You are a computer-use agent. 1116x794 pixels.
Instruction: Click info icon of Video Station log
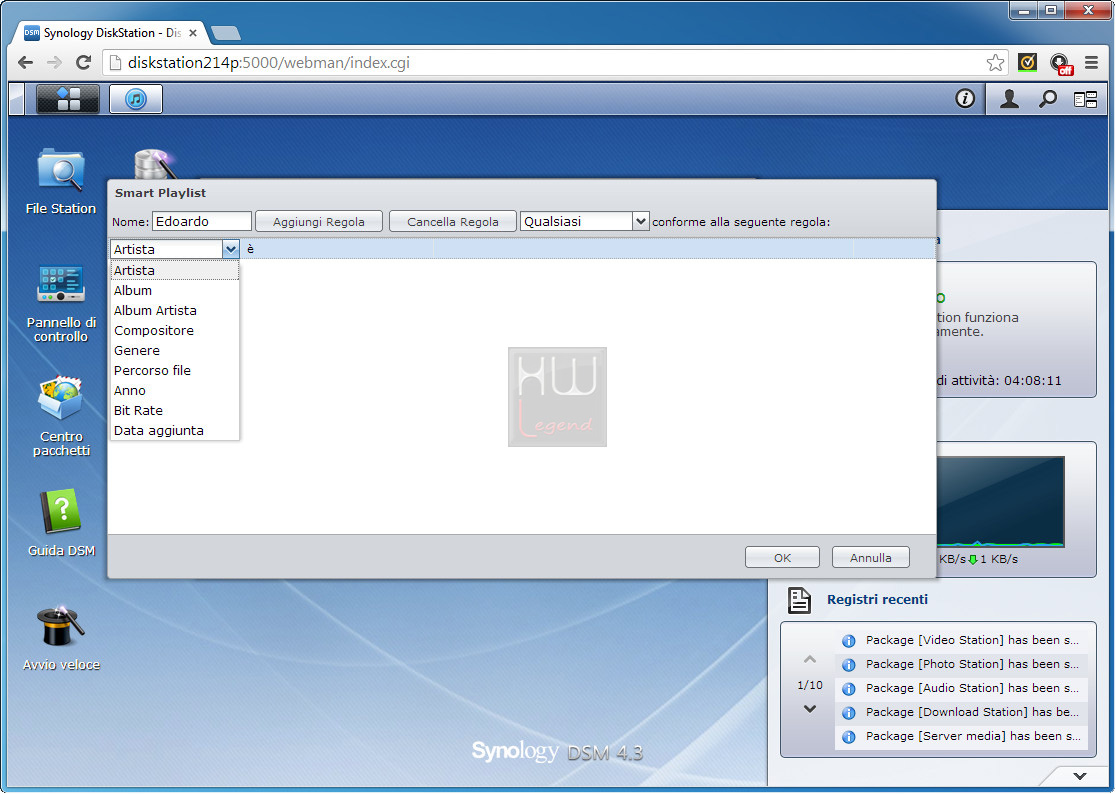pos(848,640)
